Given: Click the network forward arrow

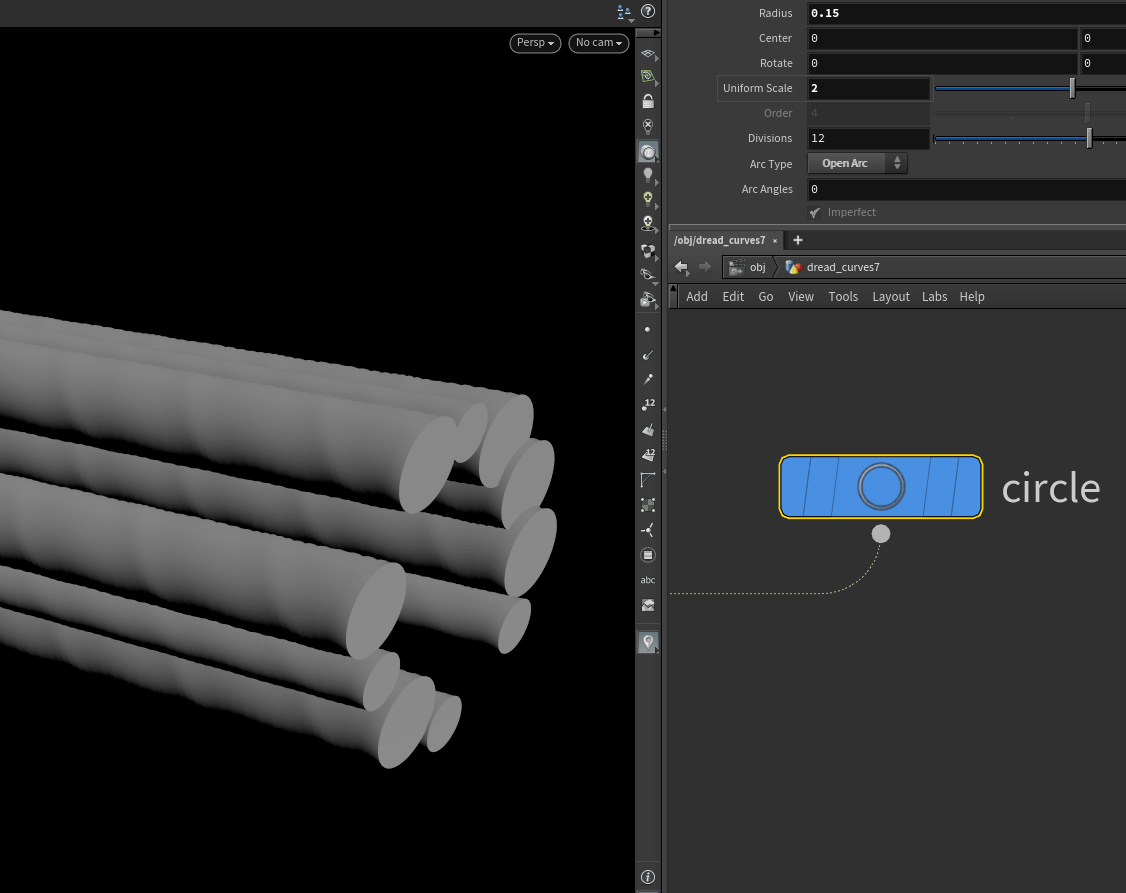Looking at the screenshot, I should 705,267.
